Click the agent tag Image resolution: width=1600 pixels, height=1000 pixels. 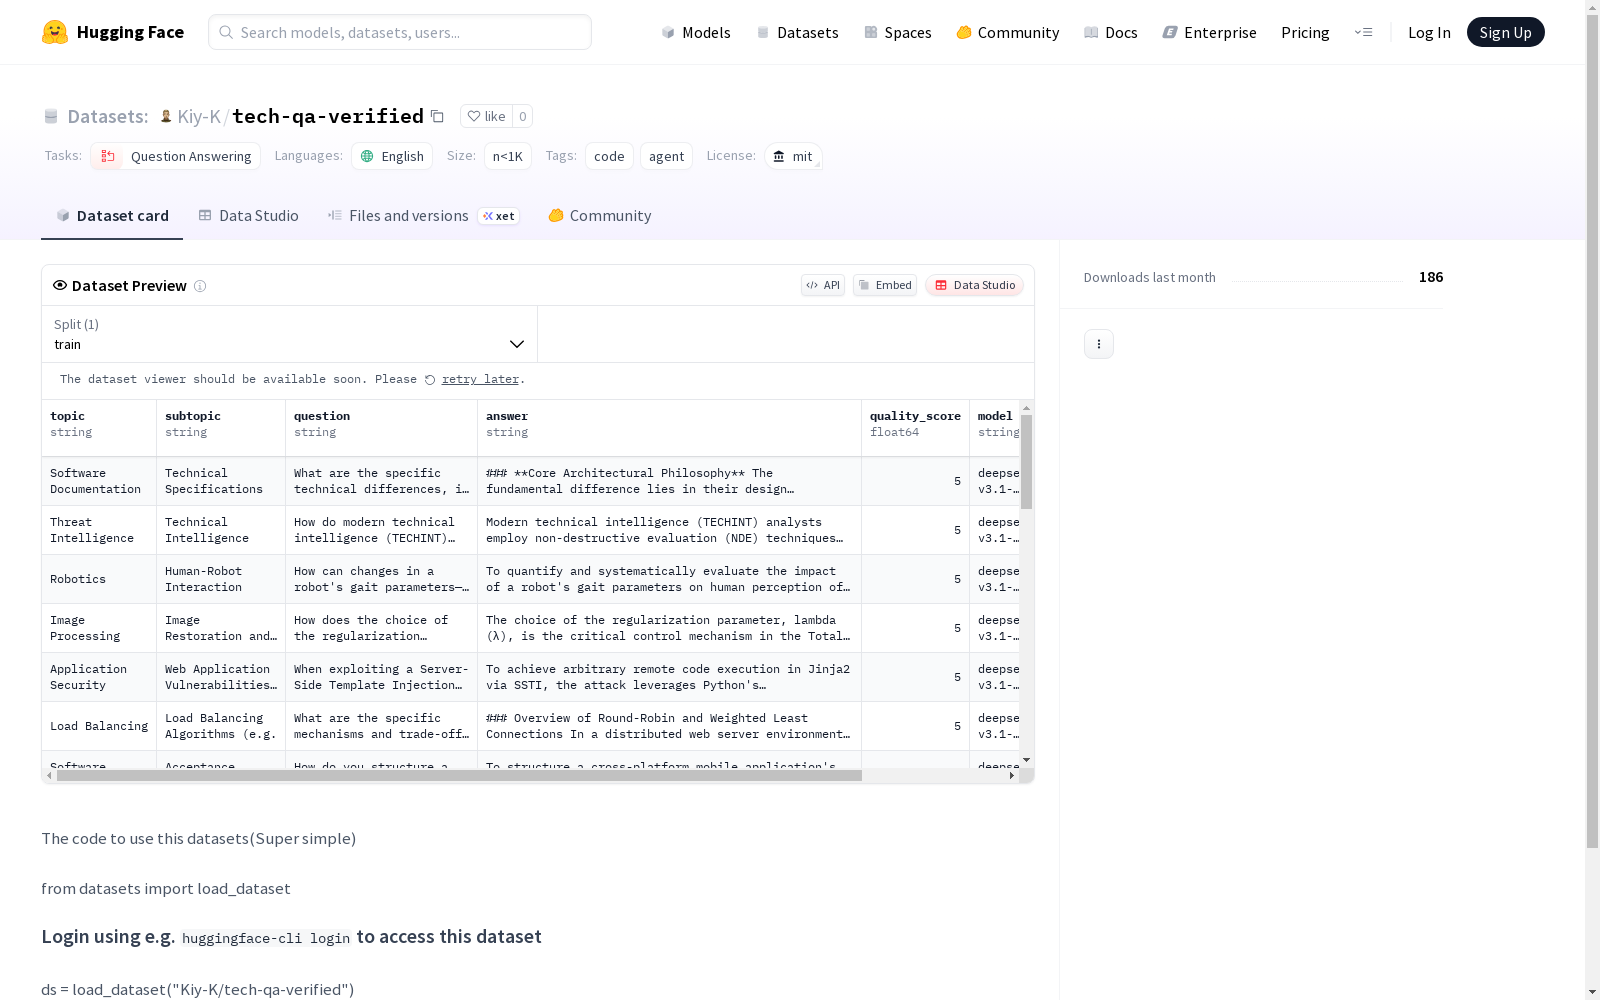click(x=666, y=156)
